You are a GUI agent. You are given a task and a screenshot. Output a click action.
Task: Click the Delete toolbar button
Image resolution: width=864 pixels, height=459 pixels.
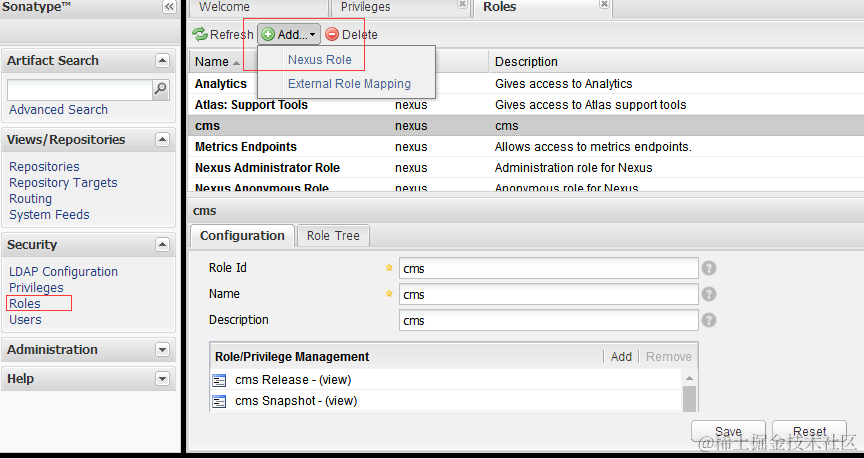pyautogui.click(x=352, y=35)
